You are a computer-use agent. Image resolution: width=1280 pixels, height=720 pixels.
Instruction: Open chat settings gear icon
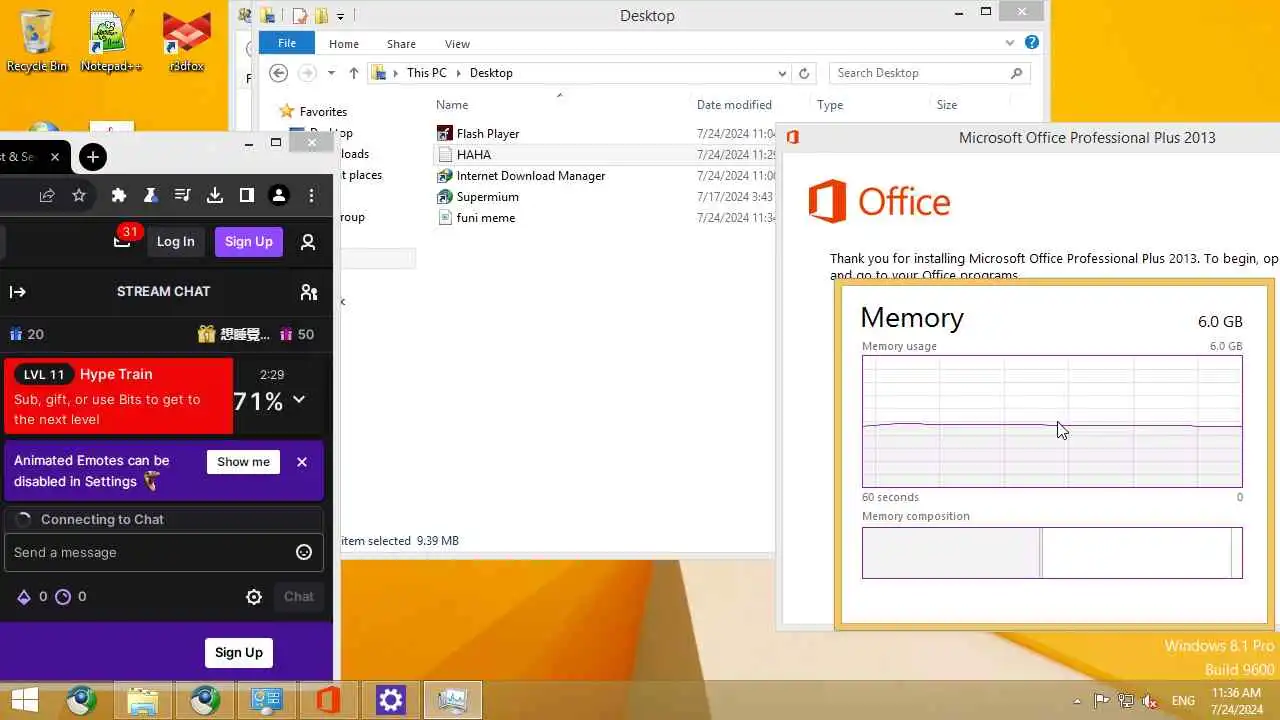point(254,597)
